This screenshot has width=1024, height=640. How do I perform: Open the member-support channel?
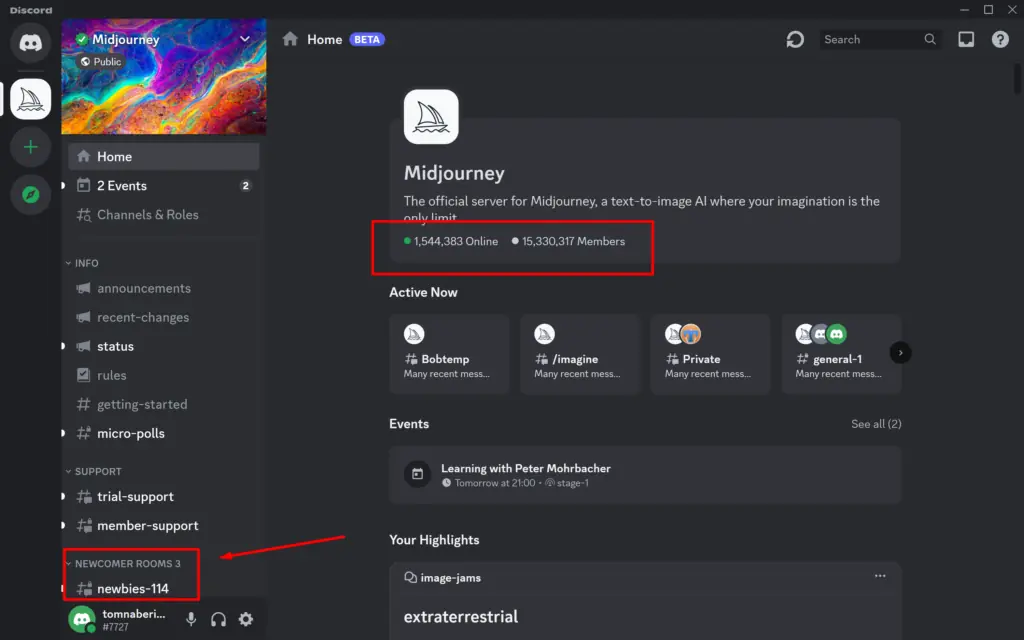click(163, 526)
